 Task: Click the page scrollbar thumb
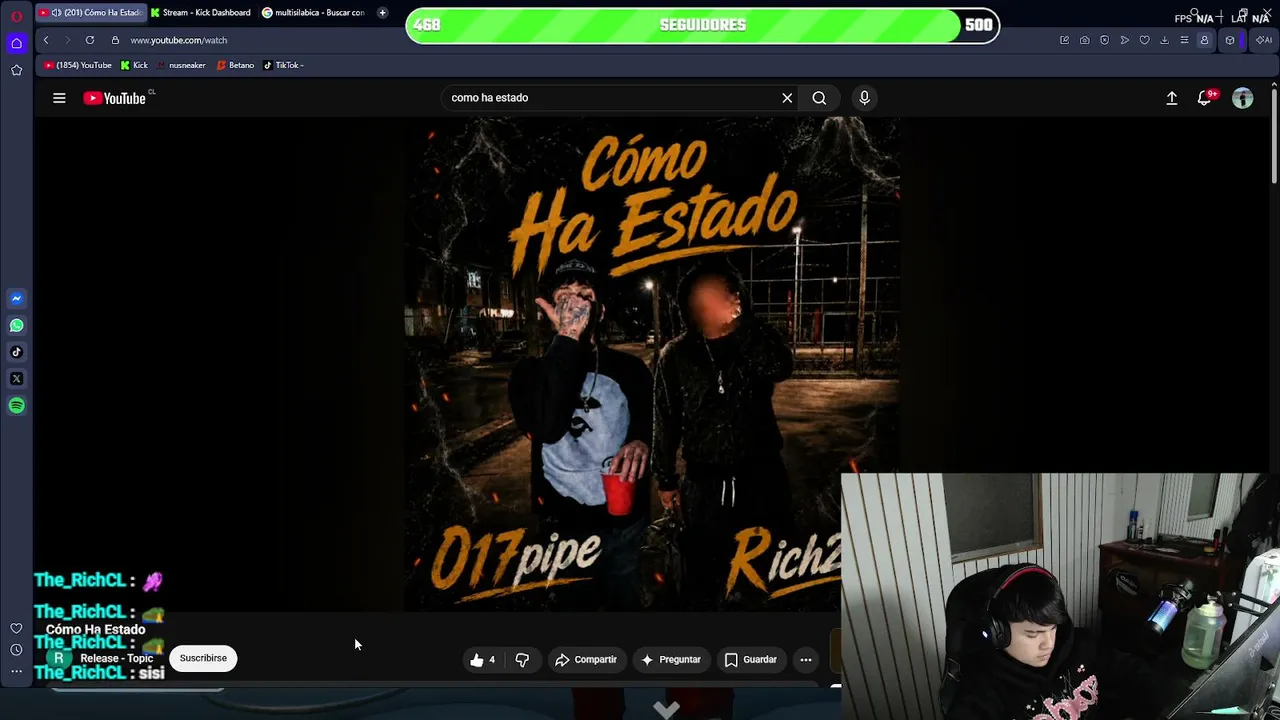pyautogui.click(x=1274, y=134)
